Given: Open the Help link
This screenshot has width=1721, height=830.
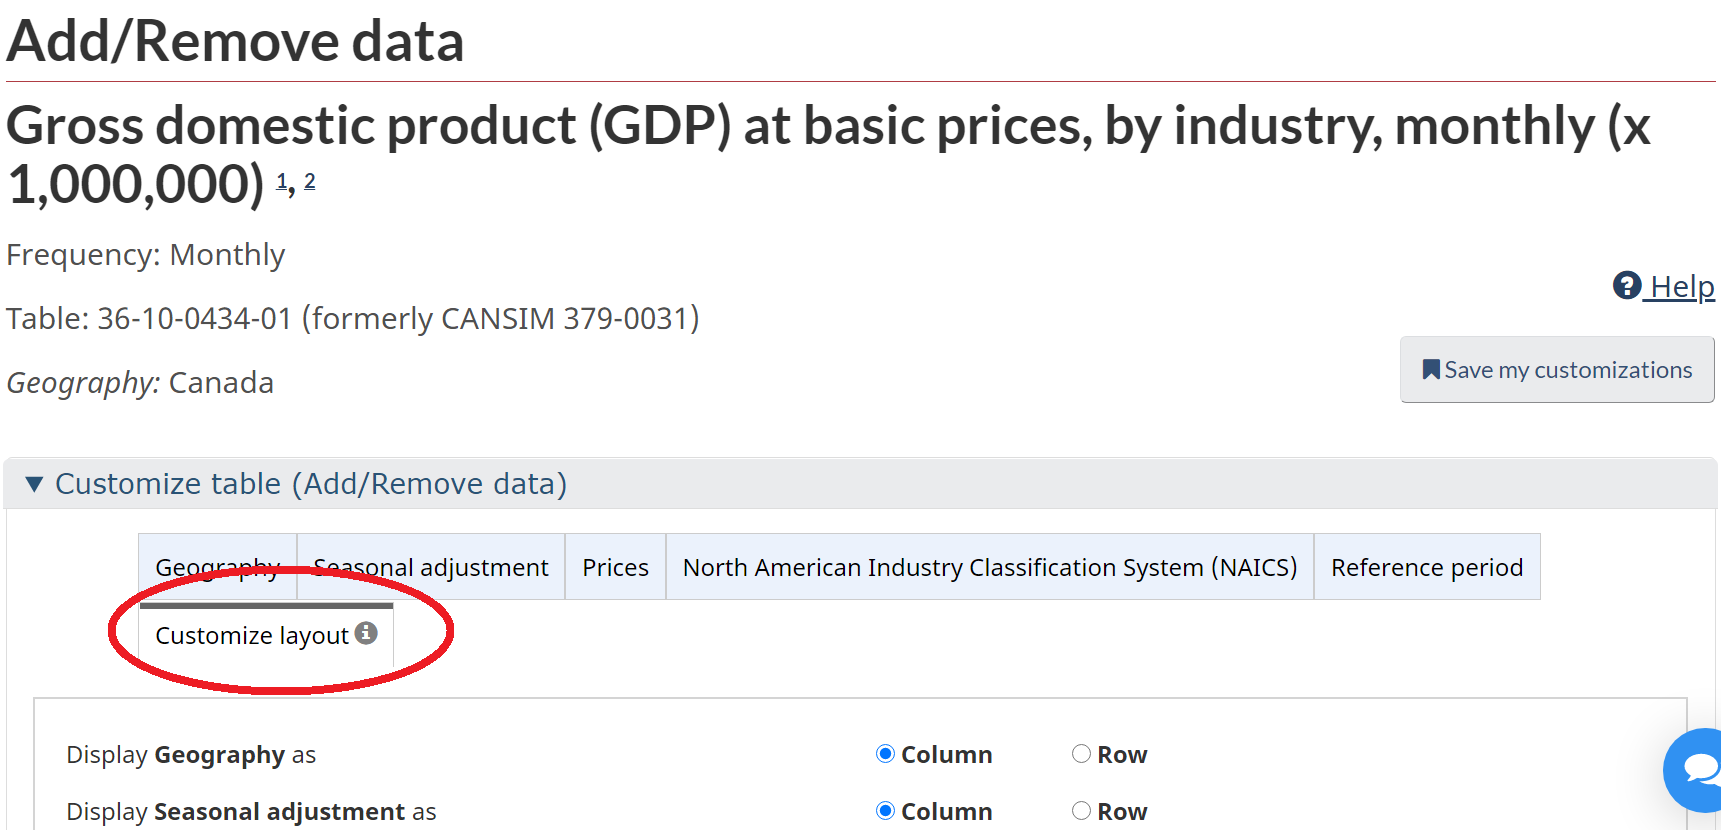Looking at the screenshot, I should click(x=1681, y=286).
